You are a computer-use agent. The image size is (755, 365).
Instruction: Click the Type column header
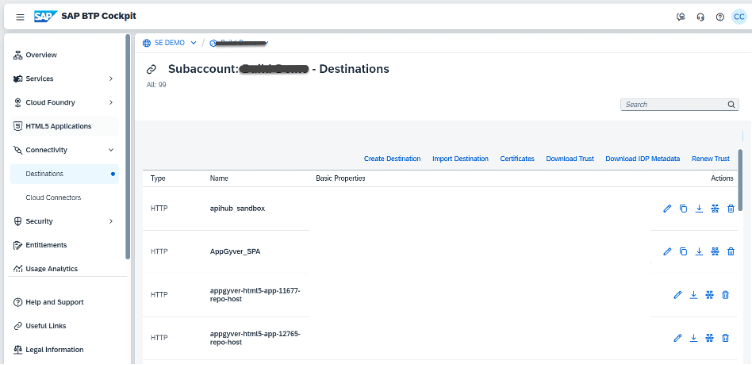[x=158, y=178]
